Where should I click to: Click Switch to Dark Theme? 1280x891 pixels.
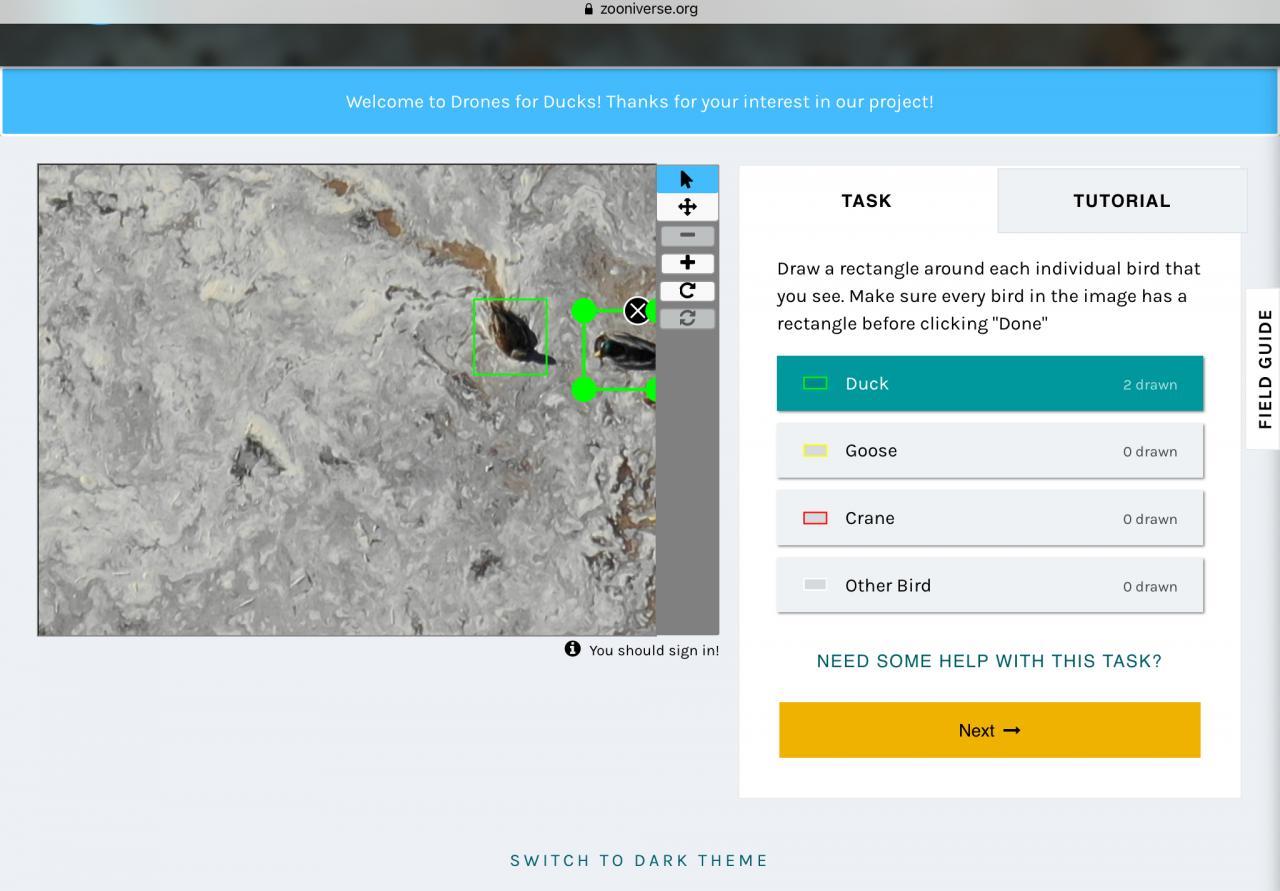point(639,860)
